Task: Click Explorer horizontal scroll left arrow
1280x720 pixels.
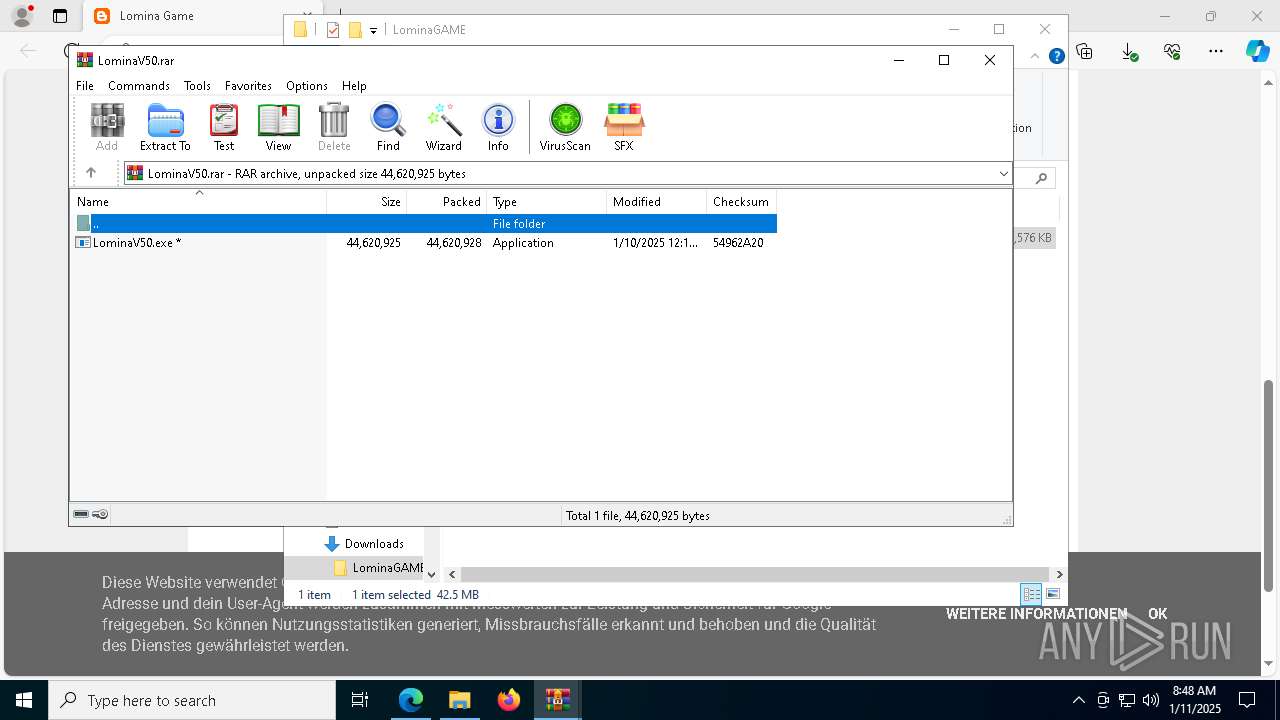Action: (x=452, y=574)
